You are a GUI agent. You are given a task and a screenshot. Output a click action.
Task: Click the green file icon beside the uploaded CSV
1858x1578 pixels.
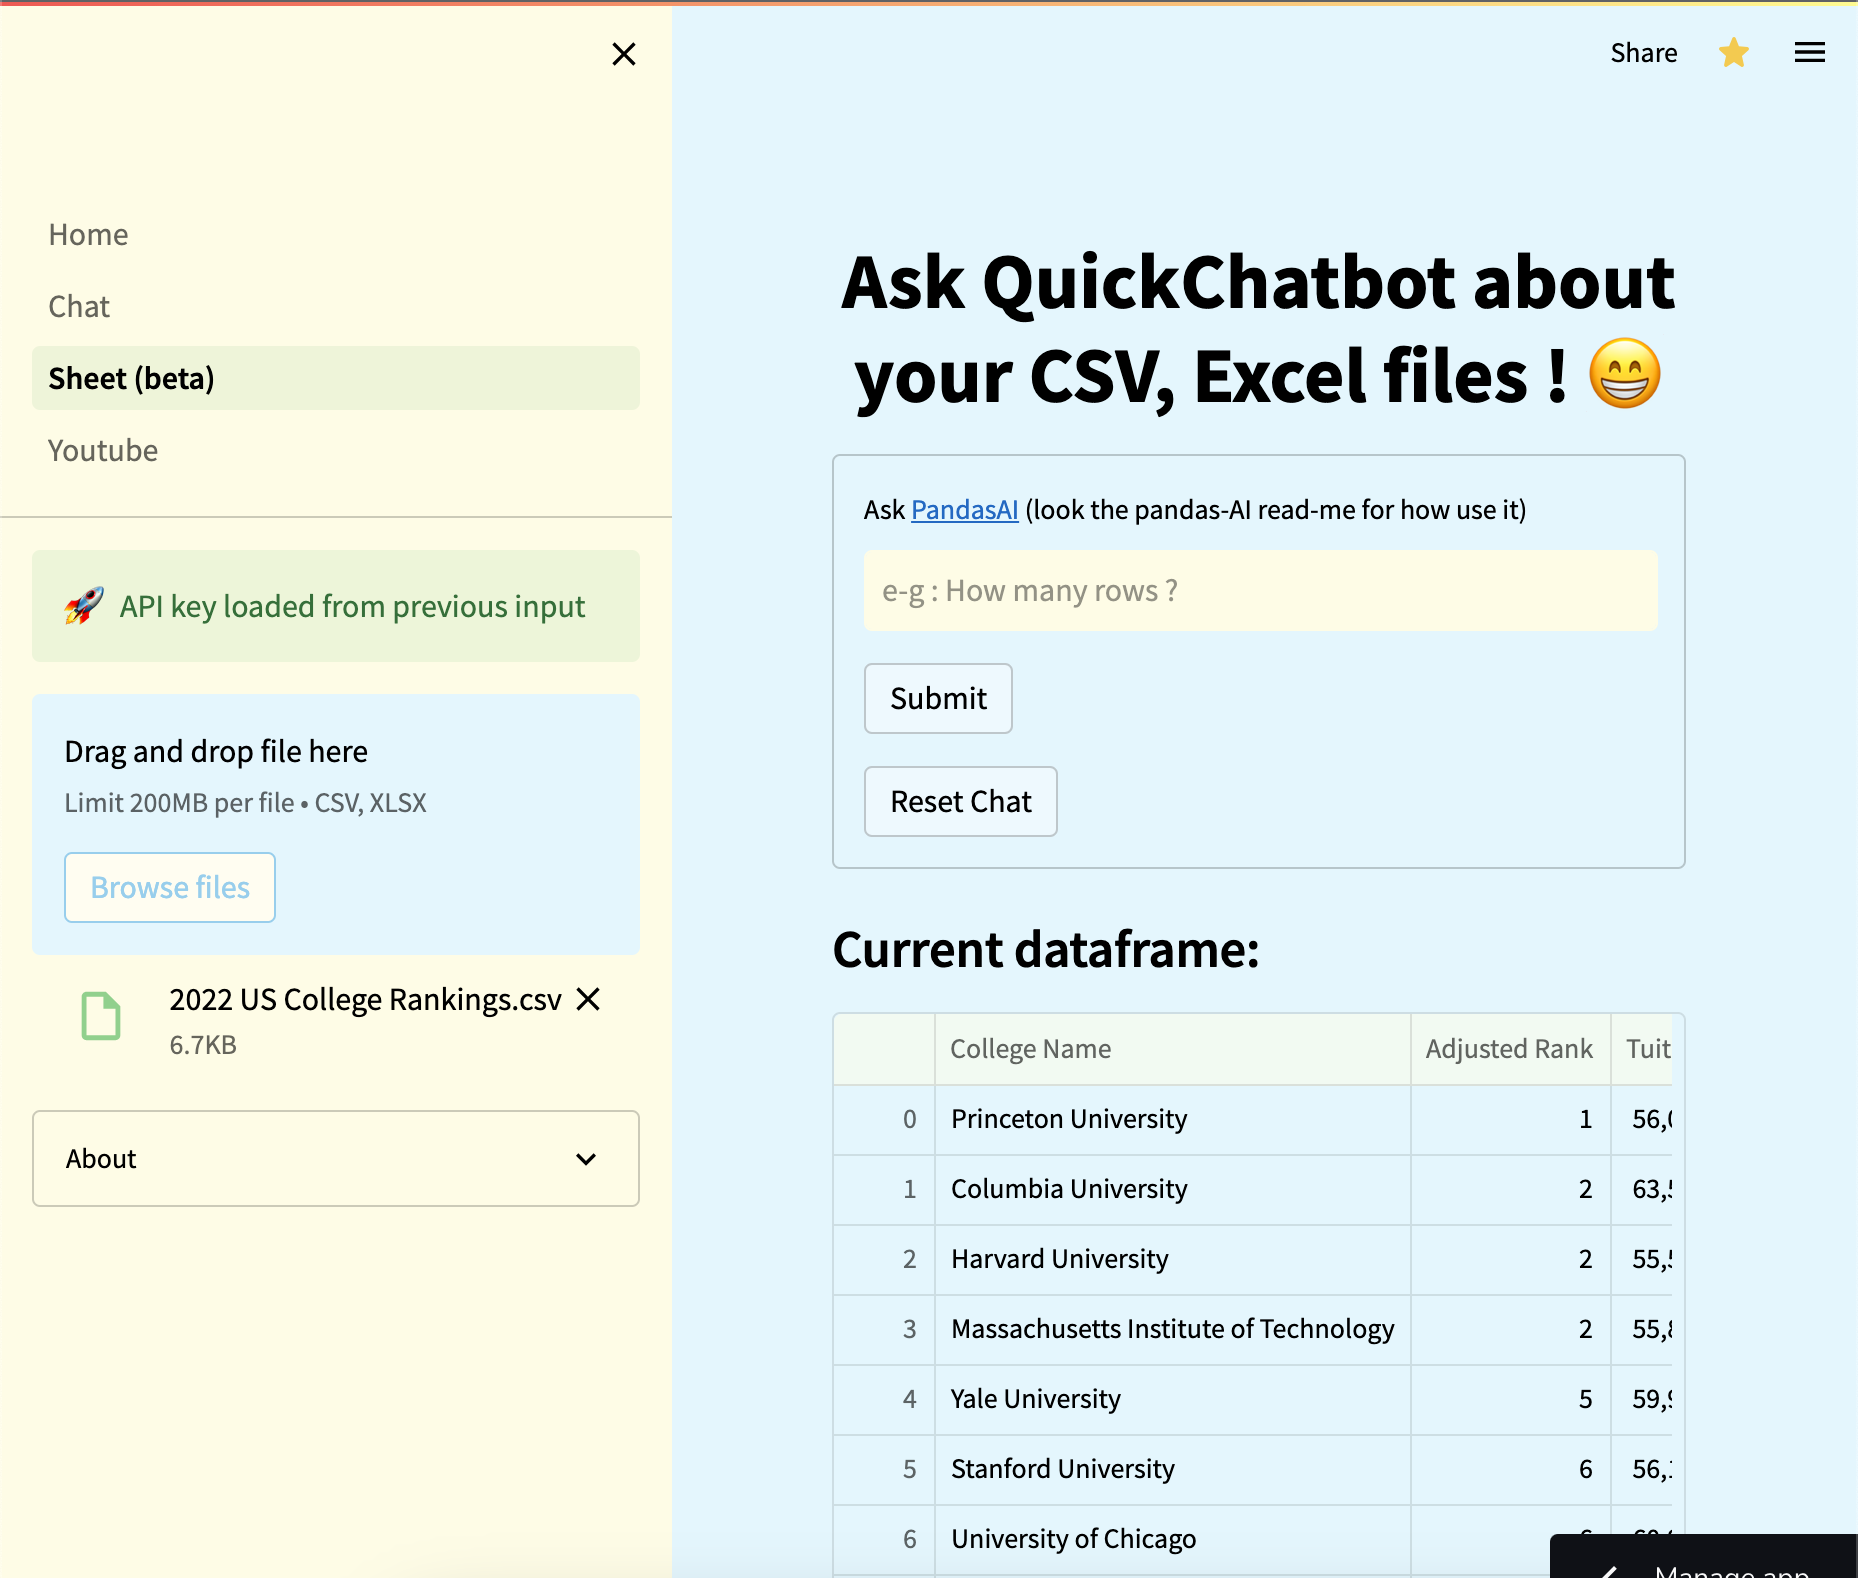[101, 1016]
